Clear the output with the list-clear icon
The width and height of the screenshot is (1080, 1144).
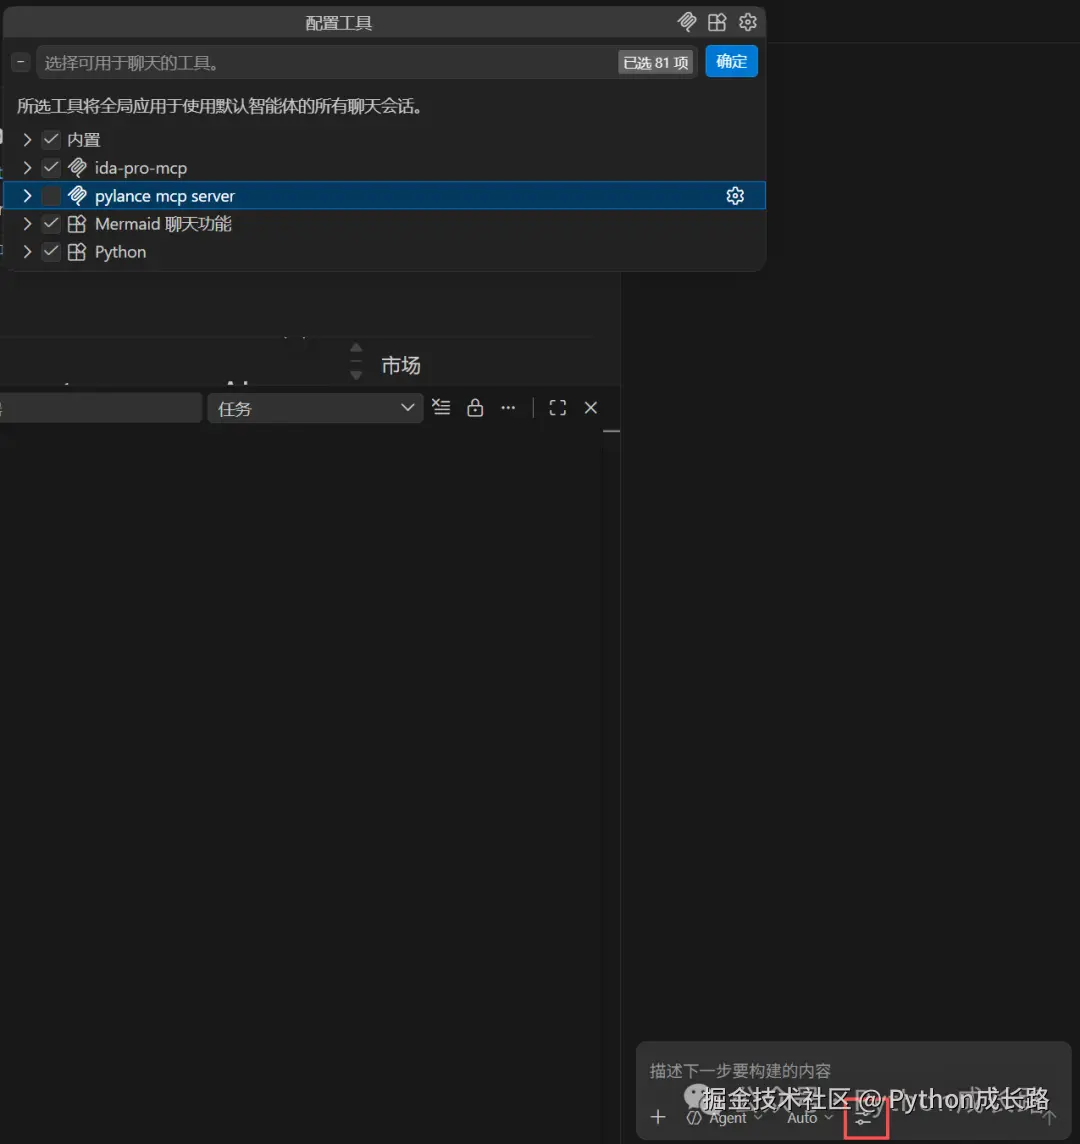coord(441,407)
